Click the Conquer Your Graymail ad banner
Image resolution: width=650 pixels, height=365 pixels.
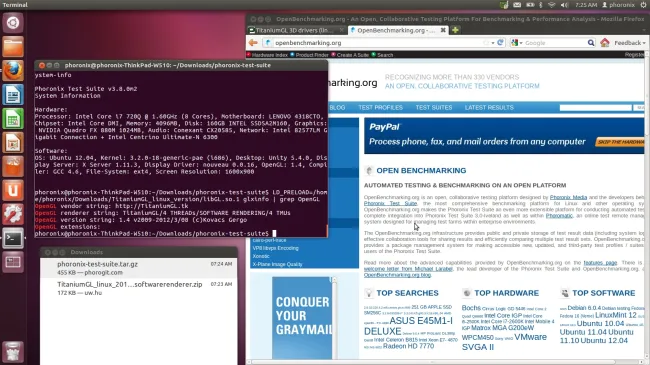click(303, 318)
